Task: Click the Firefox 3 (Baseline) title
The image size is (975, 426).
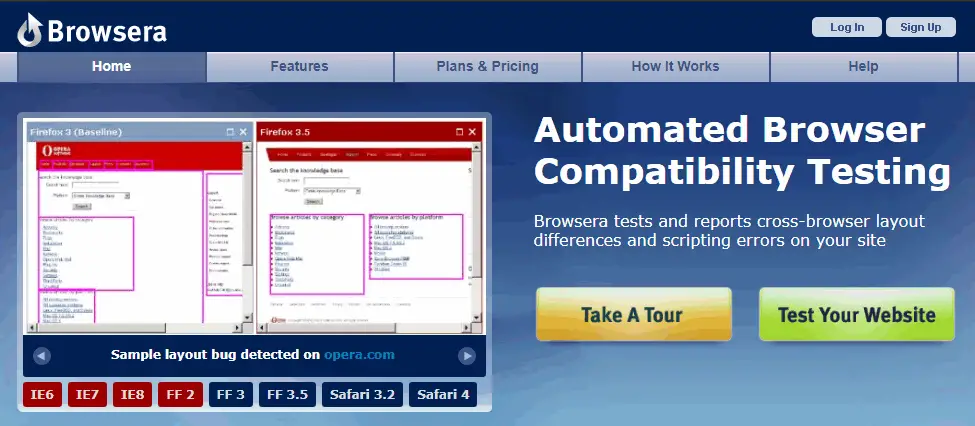Action: [x=76, y=132]
